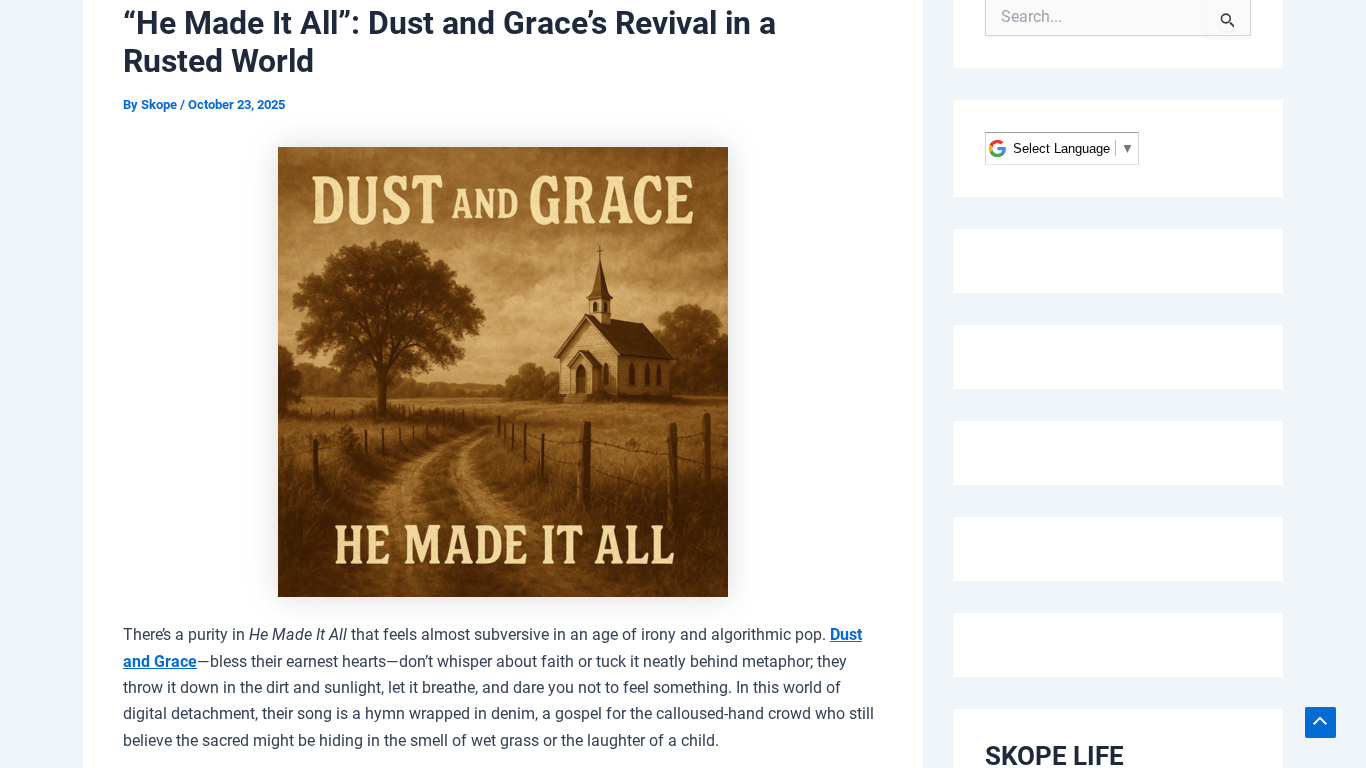This screenshot has height=768, width=1366.
Task: Click the dropdown triangle beside Select Language
Action: coord(1127,149)
